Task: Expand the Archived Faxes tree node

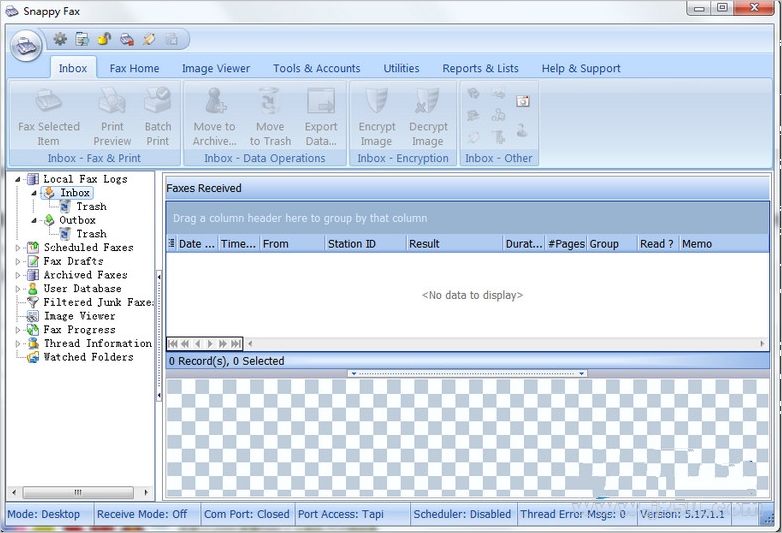Action: tap(18, 275)
